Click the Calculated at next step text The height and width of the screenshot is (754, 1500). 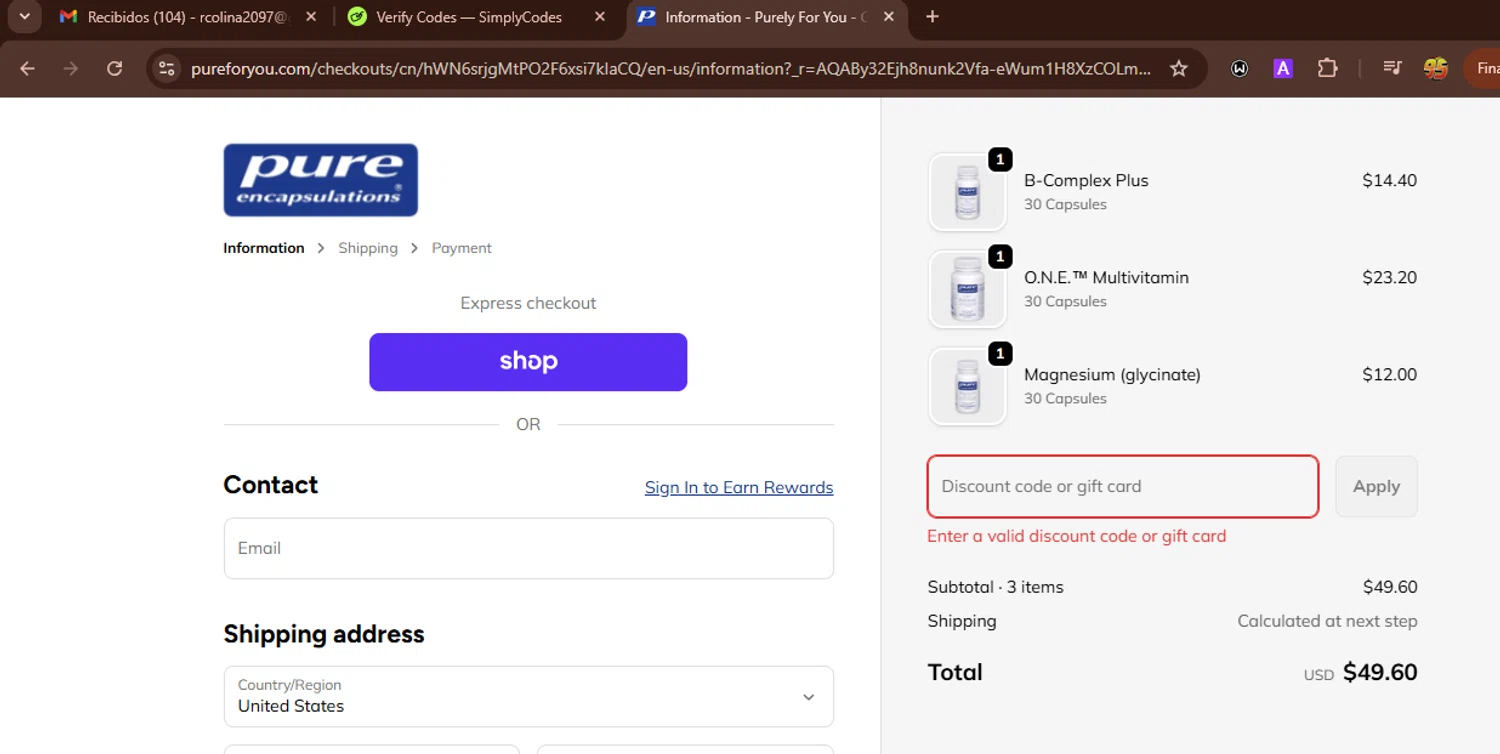[x=1327, y=621]
